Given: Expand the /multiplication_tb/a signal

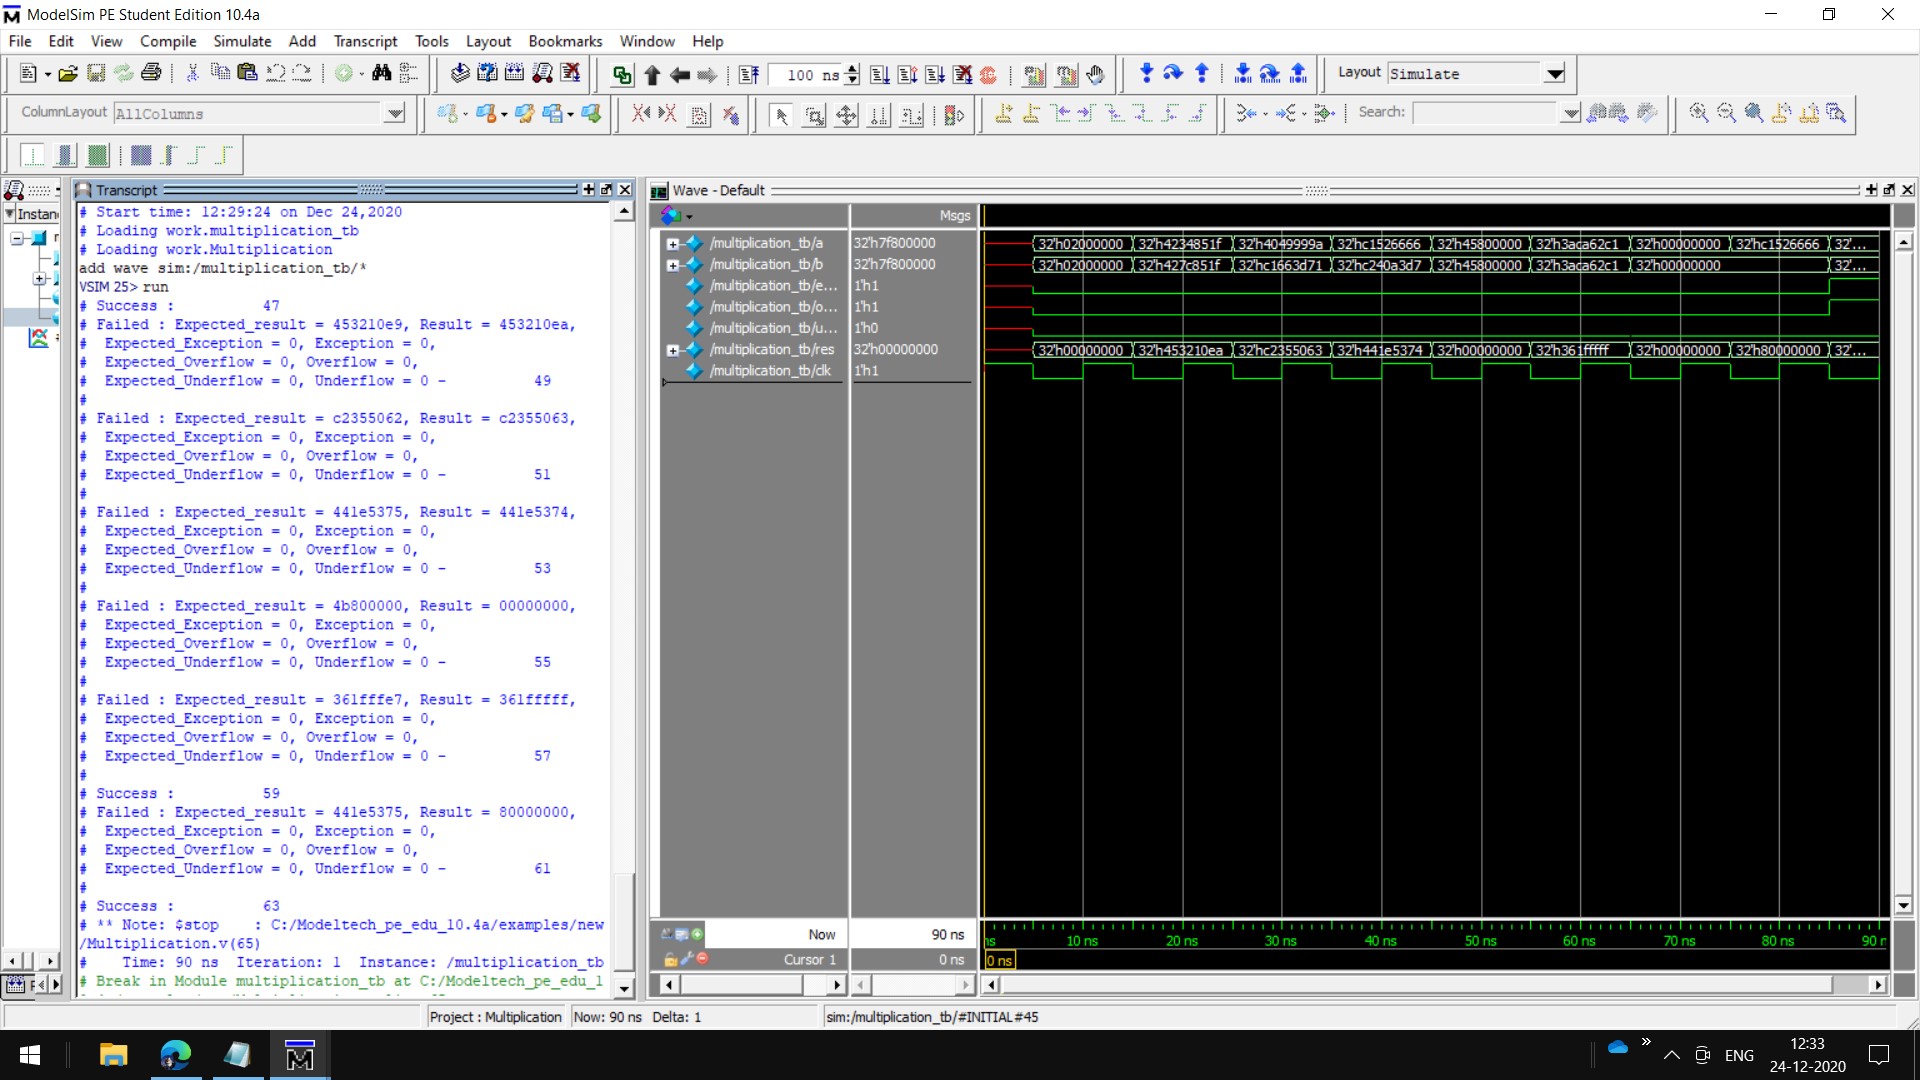Looking at the screenshot, I should pyautogui.click(x=673, y=244).
